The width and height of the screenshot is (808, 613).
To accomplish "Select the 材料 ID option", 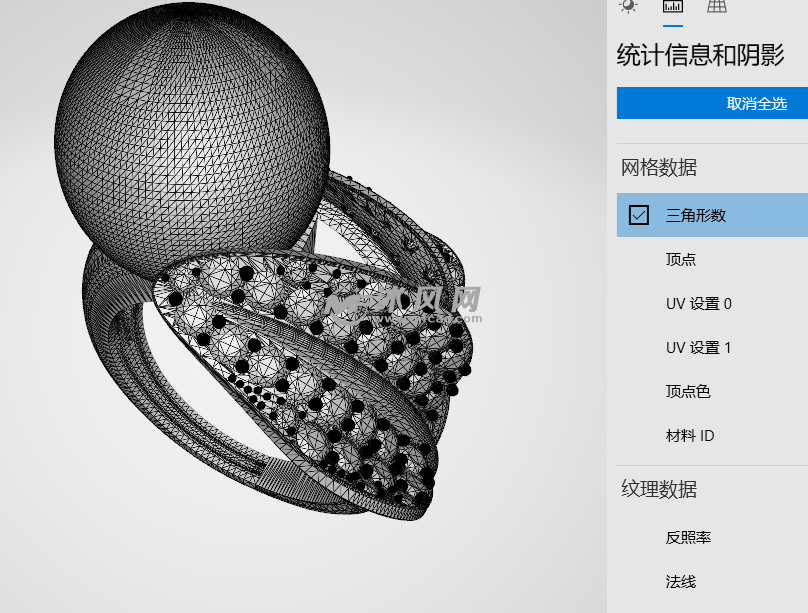I will point(690,435).
